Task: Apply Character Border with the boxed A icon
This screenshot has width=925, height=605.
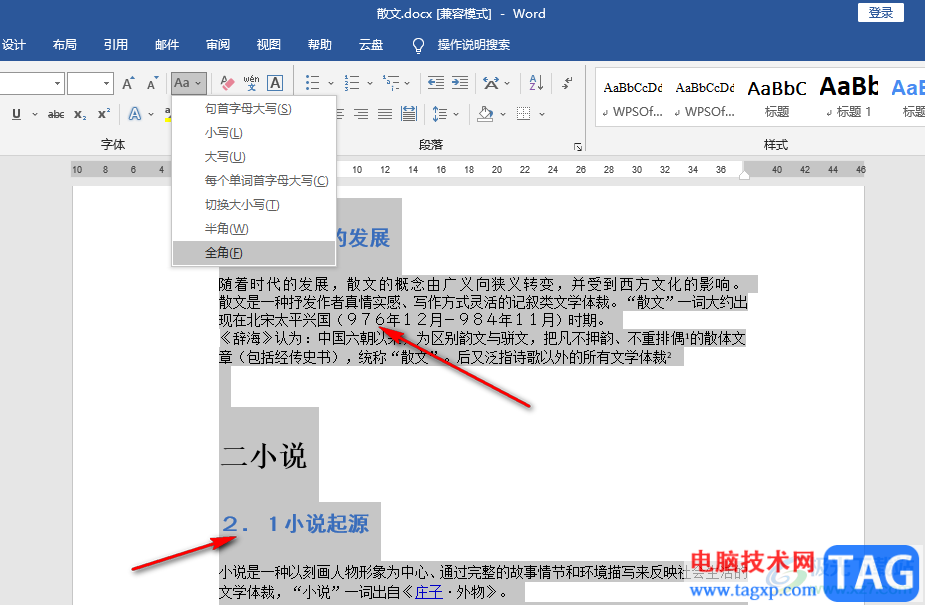Action: coord(275,84)
